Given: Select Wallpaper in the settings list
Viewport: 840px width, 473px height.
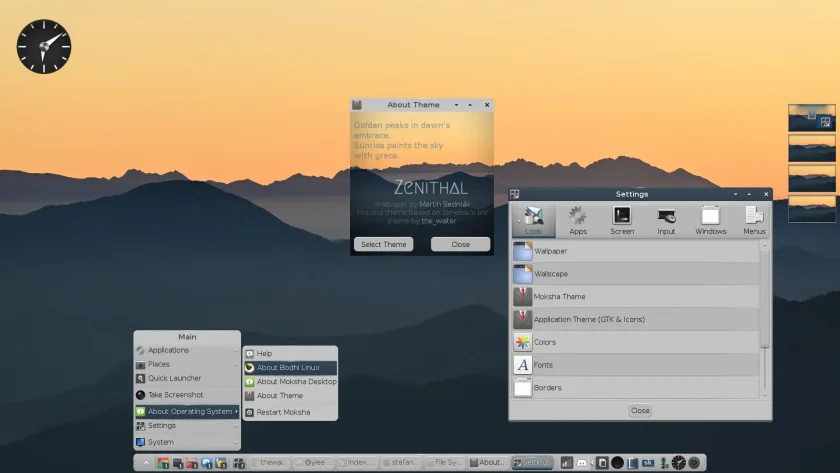Looking at the screenshot, I should pyautogui.click(x=635, y=251).
